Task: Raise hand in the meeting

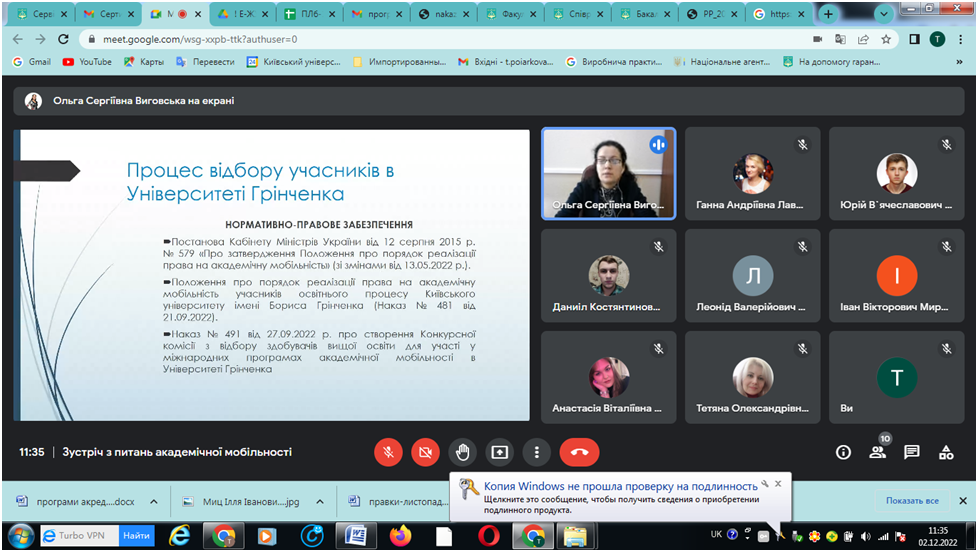Action: point(461,452)
